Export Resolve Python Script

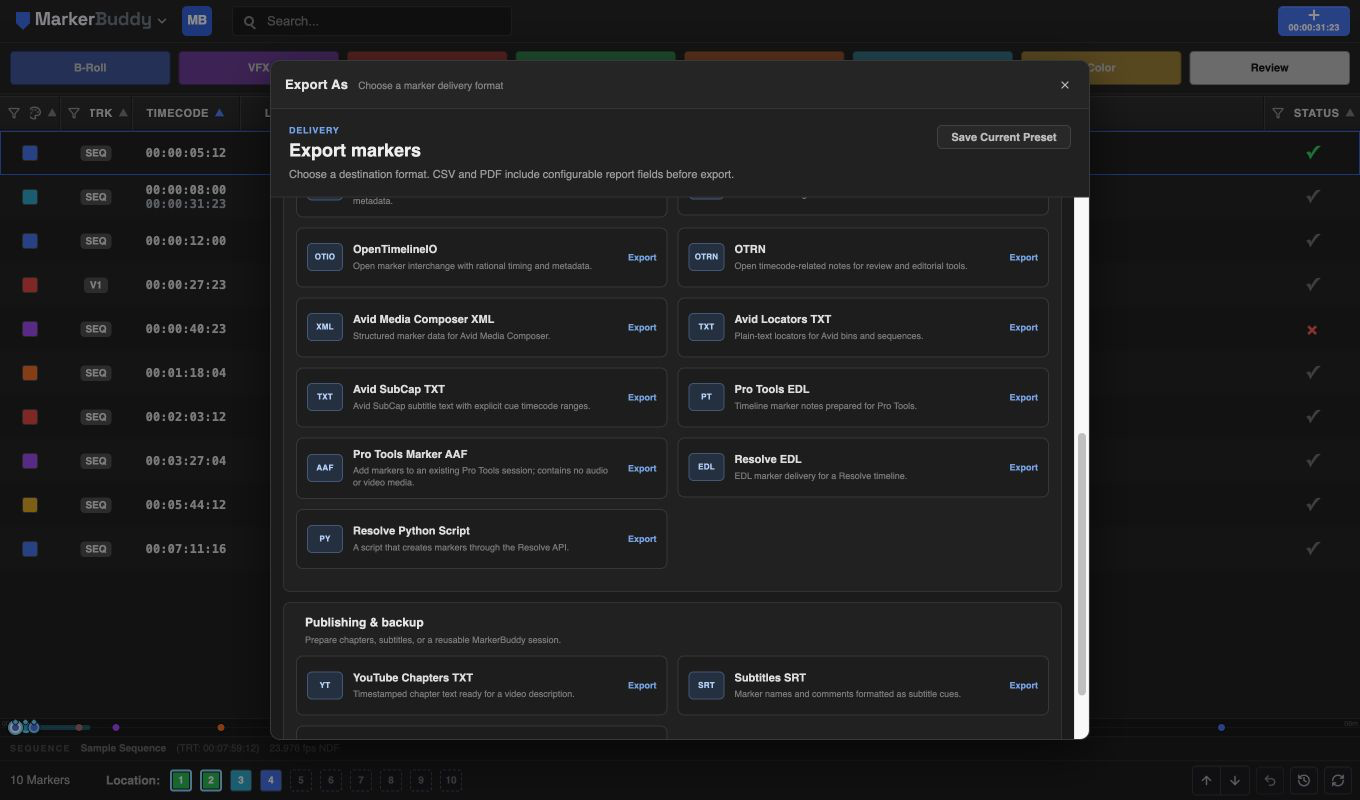(x=642, y=539)
